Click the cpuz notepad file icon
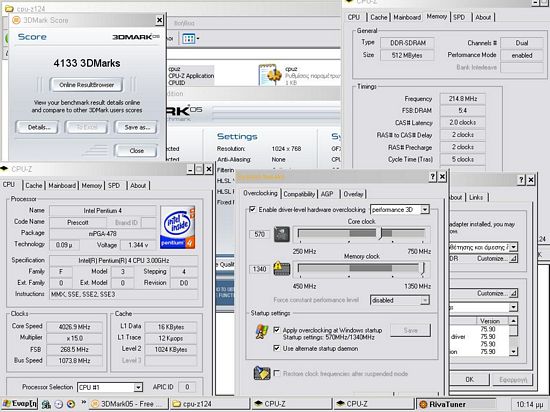This screenshot has width=550, height=412. (x=270, y=74)
